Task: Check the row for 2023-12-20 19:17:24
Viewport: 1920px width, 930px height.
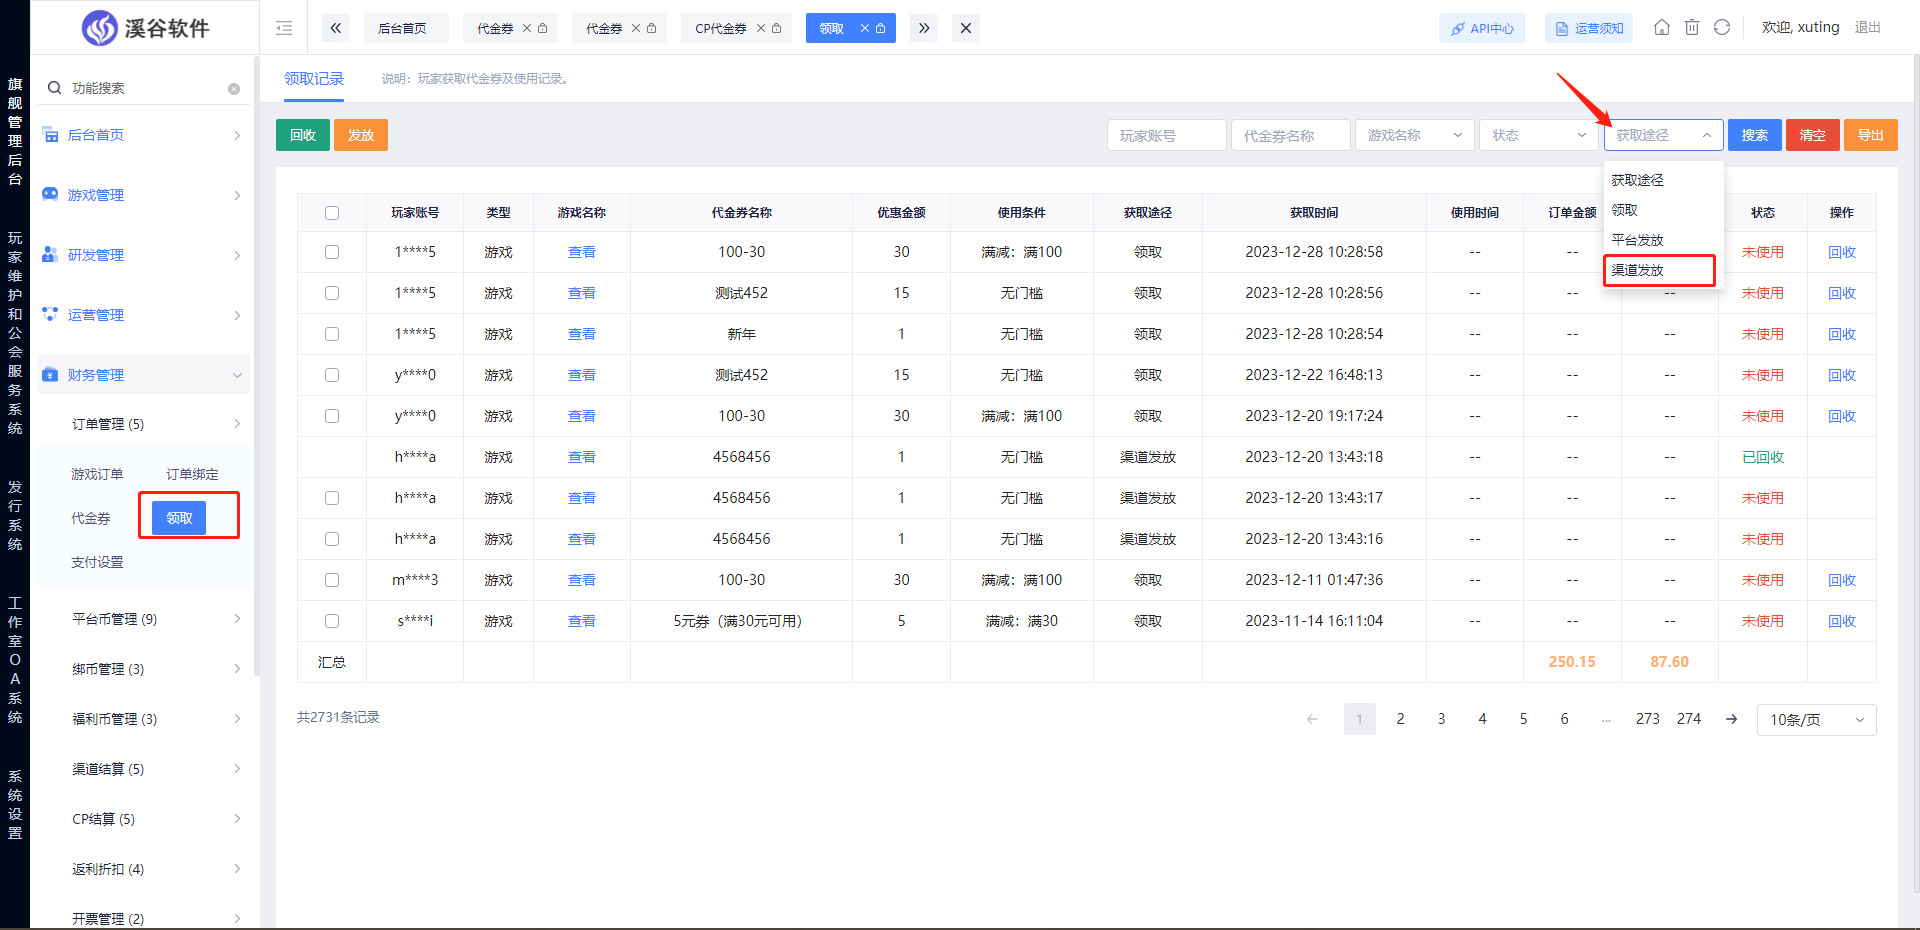Action: 332,416
